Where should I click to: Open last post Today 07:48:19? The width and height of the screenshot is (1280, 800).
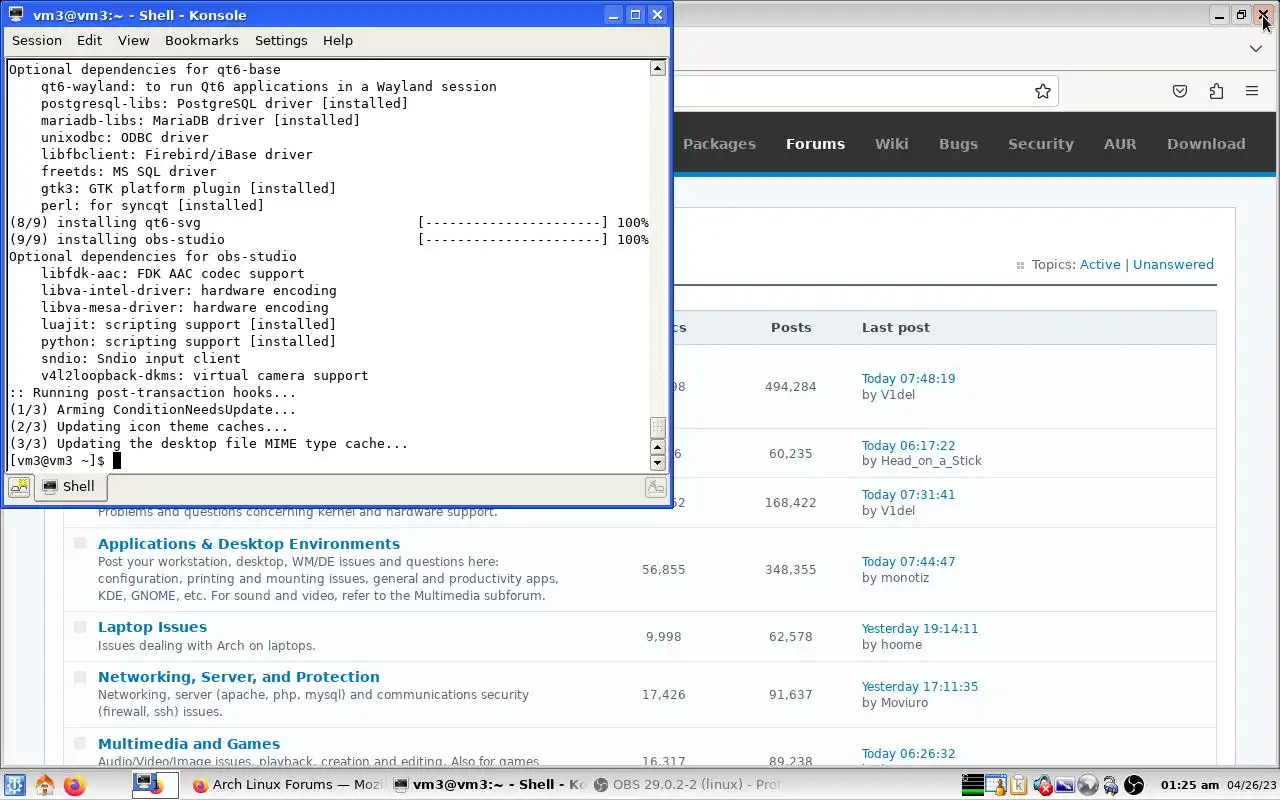pyautogui.click(x=908, y=379)
